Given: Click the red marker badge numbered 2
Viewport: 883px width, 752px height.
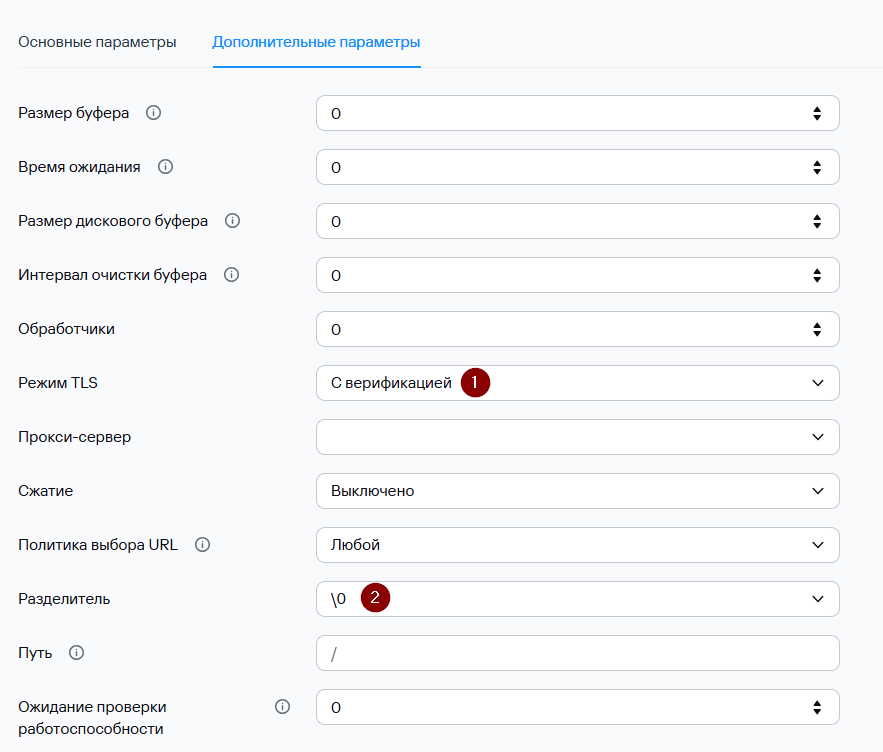Looking at the screenshot, I should [x=375, y=599].
